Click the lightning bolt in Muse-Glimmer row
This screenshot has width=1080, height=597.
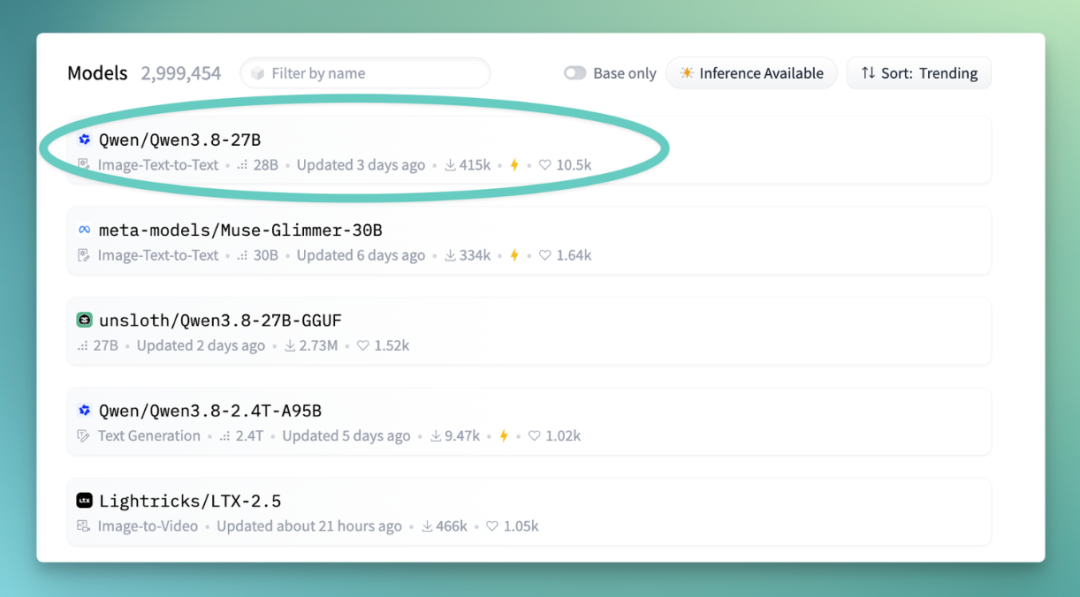514,255
